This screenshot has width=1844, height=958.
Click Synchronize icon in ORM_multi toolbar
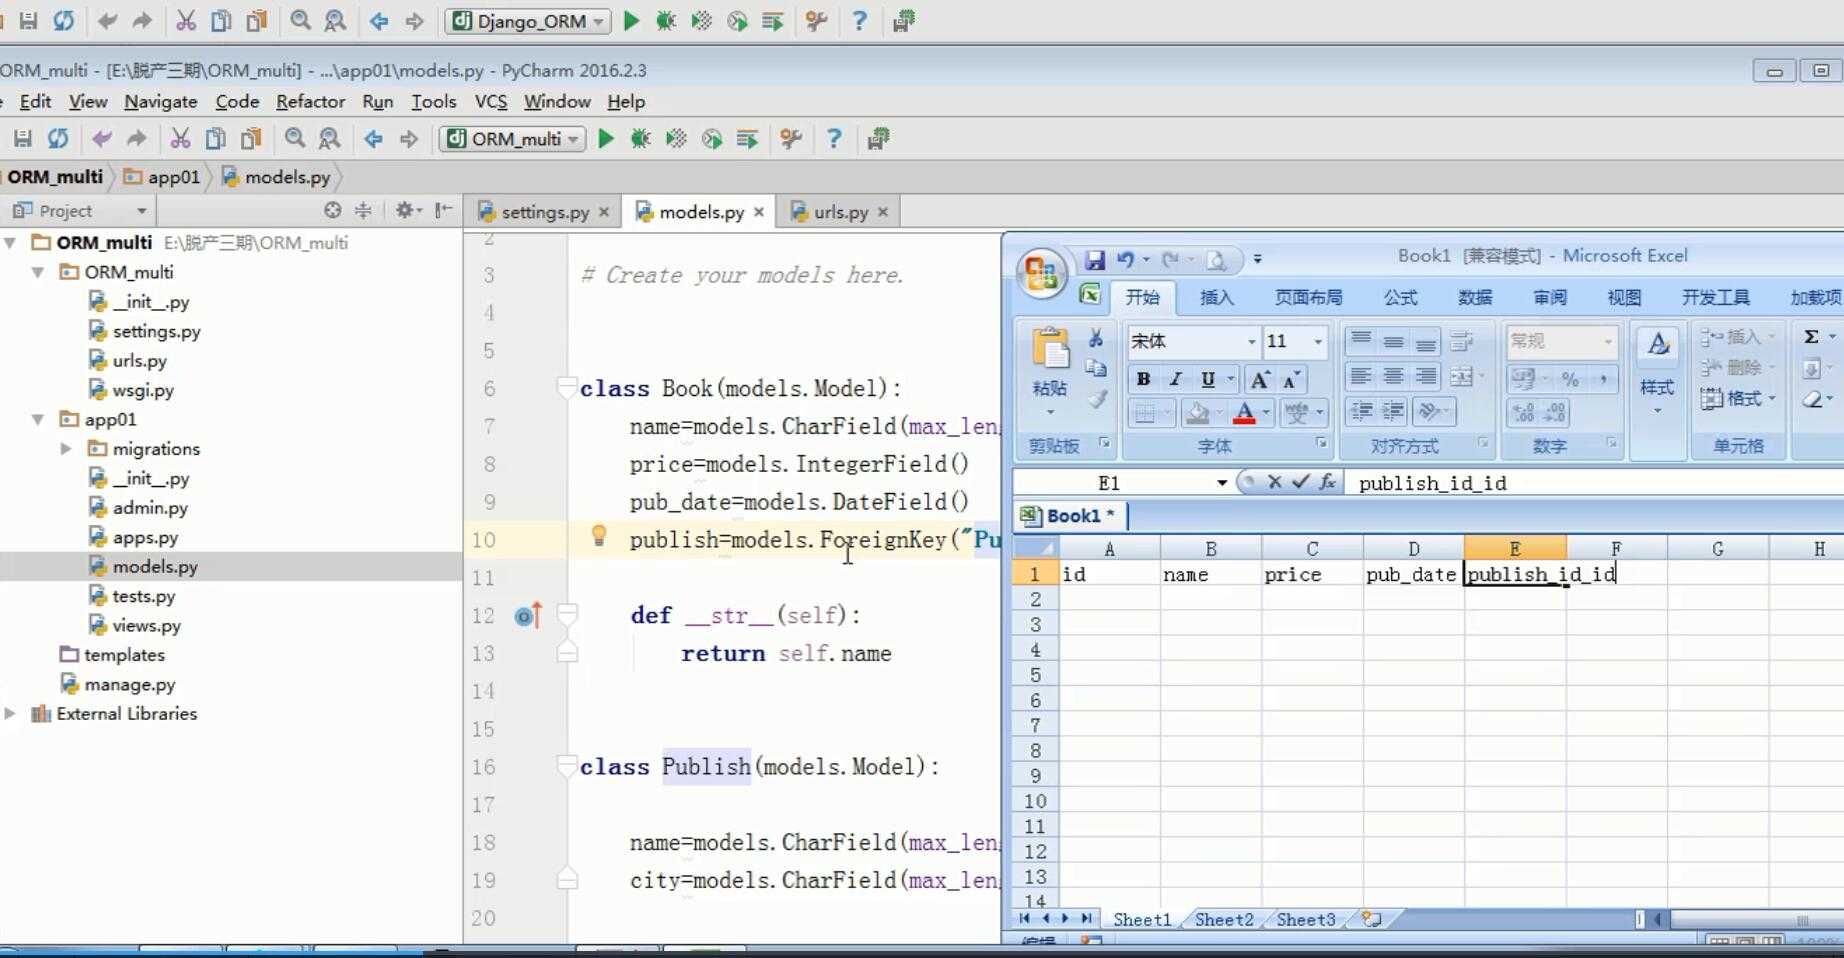58,139
